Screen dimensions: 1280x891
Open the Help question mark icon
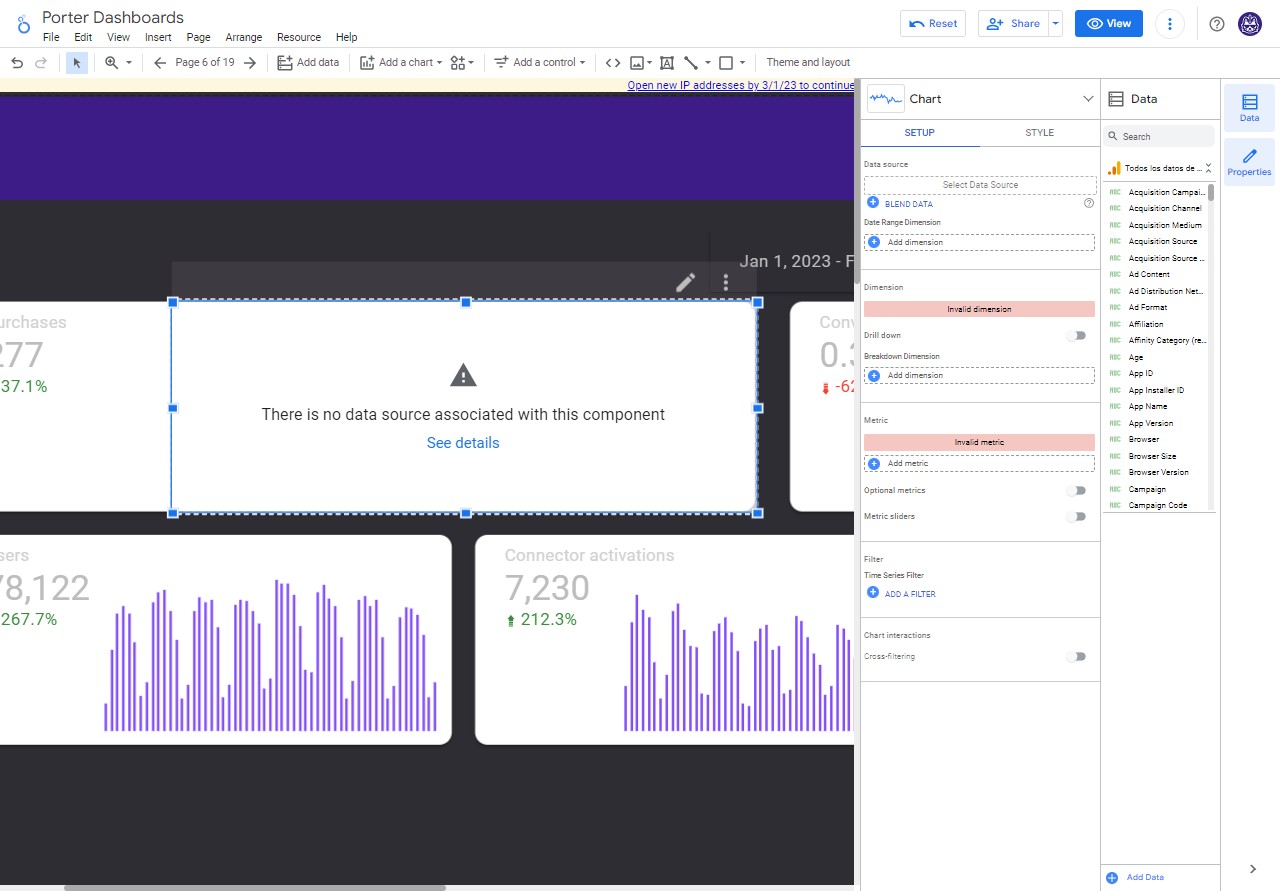point(1217,24)
